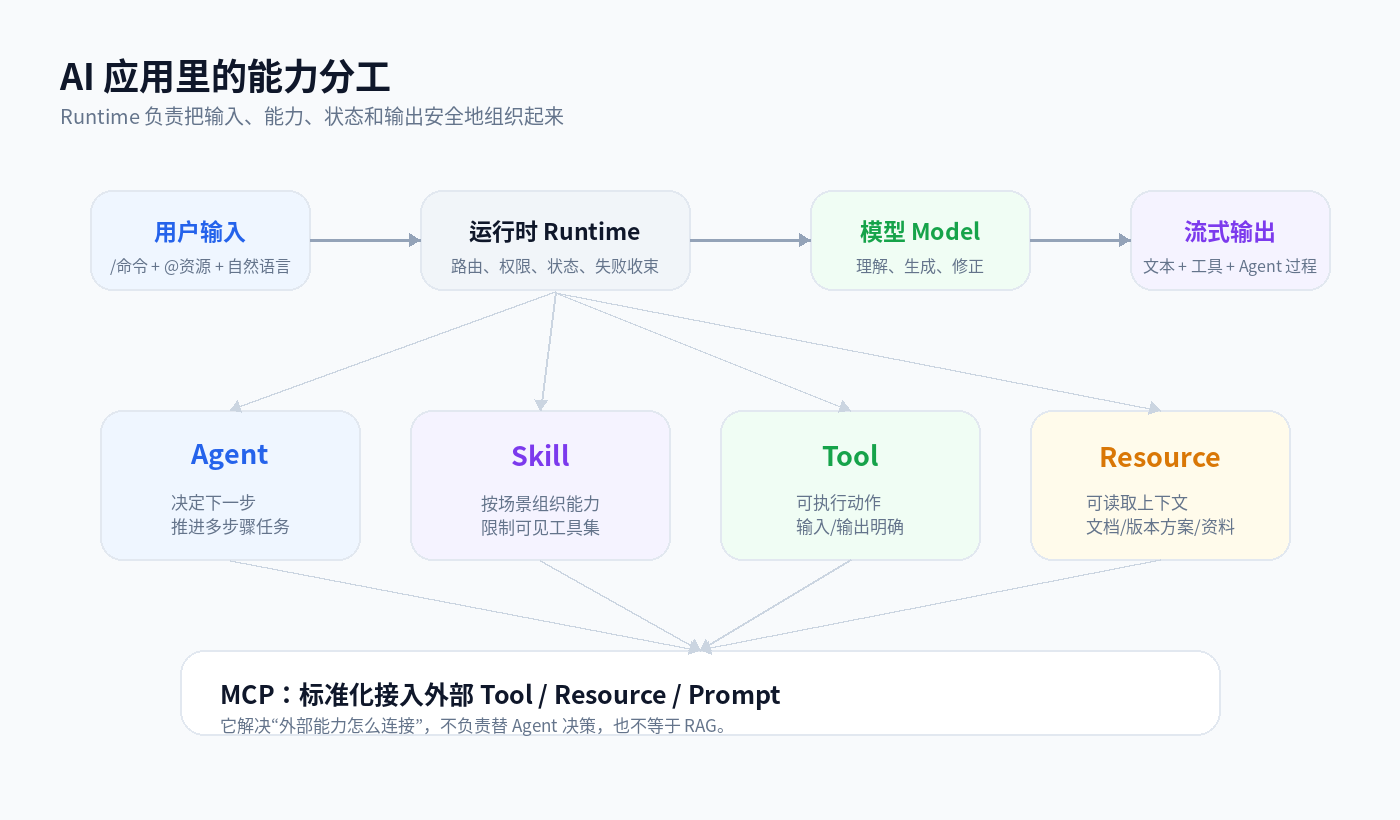Select the 'MCP：标准化接入外部' heading
The width and height of the screenshot is (1400, 820).
coord(500,694)
